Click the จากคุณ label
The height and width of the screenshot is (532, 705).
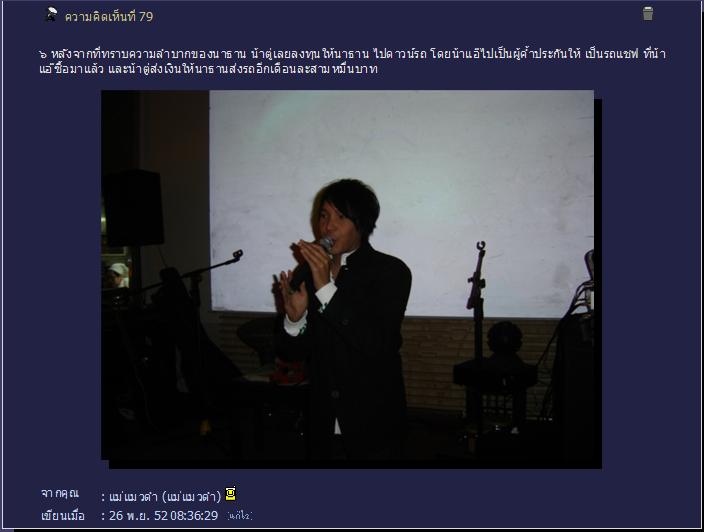[x=60, y=493]
